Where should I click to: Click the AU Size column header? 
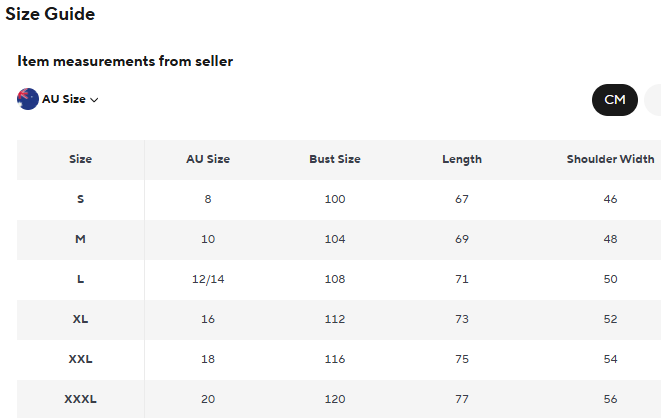coord(208,159)
